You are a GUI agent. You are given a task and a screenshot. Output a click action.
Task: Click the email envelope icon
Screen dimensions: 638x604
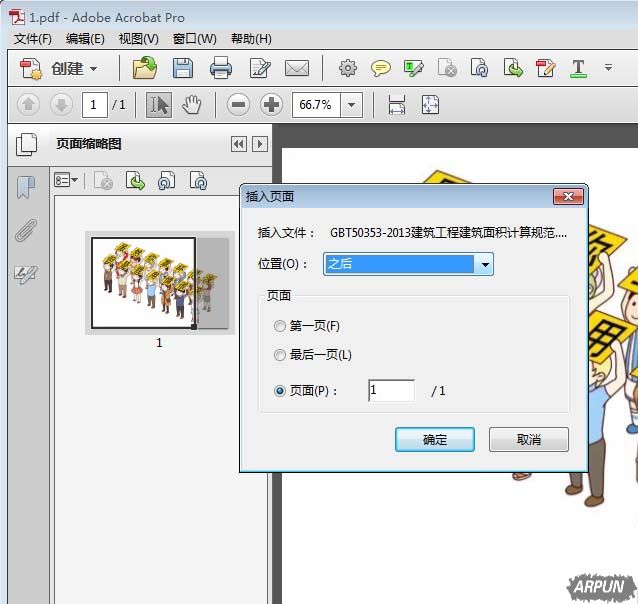[x=297, y=68]
